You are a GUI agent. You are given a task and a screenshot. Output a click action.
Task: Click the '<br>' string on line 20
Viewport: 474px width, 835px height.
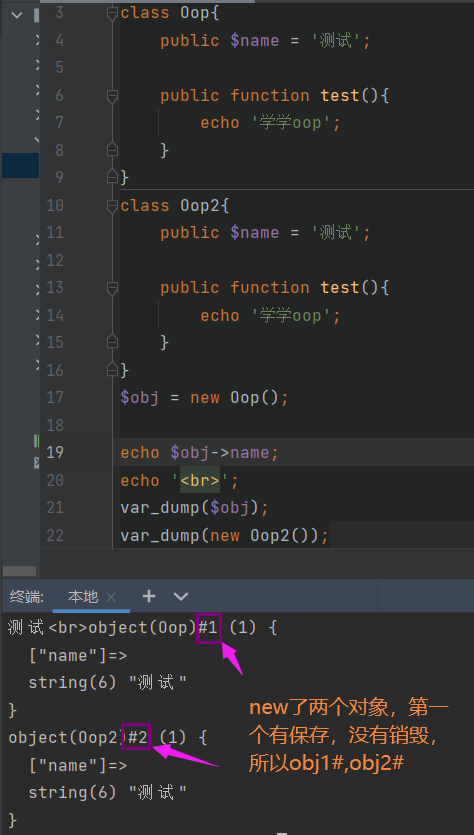(x=200, y=481)
